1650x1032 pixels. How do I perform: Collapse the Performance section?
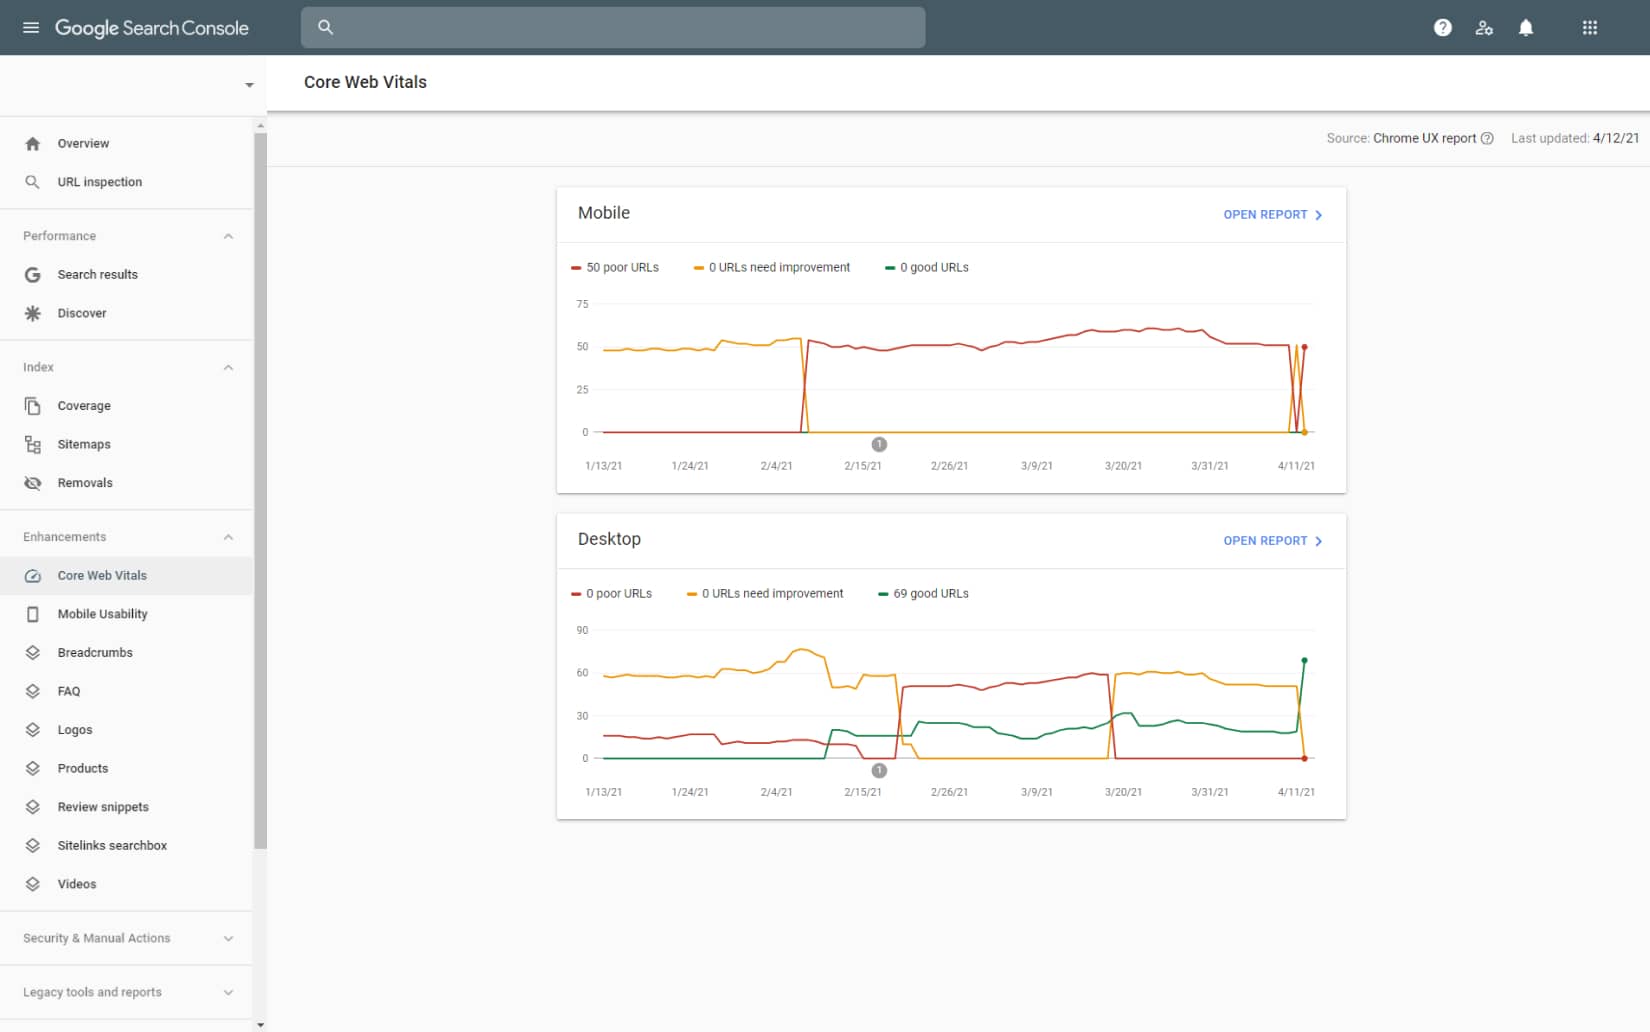click(x=228, y=236)
